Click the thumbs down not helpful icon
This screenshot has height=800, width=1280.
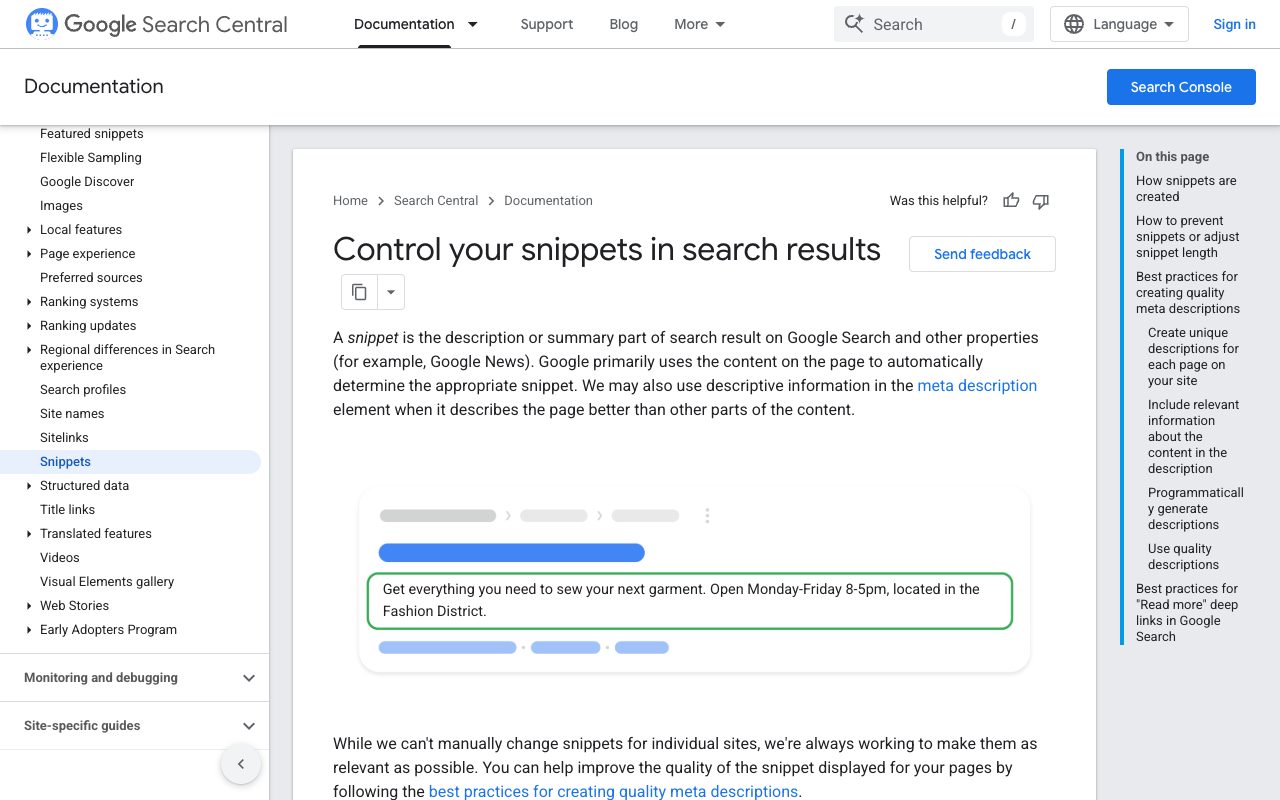click(x=1041, y=201)
